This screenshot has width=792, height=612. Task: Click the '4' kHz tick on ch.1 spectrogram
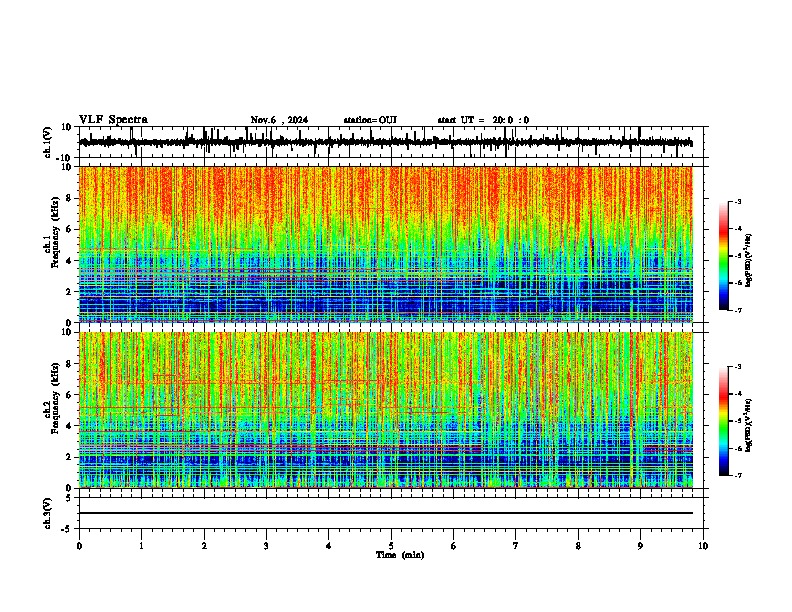coord(70,261)
